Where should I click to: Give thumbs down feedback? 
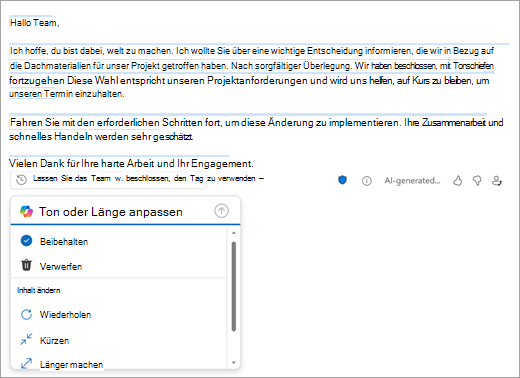pyautogui.click(x=477, y=181)
